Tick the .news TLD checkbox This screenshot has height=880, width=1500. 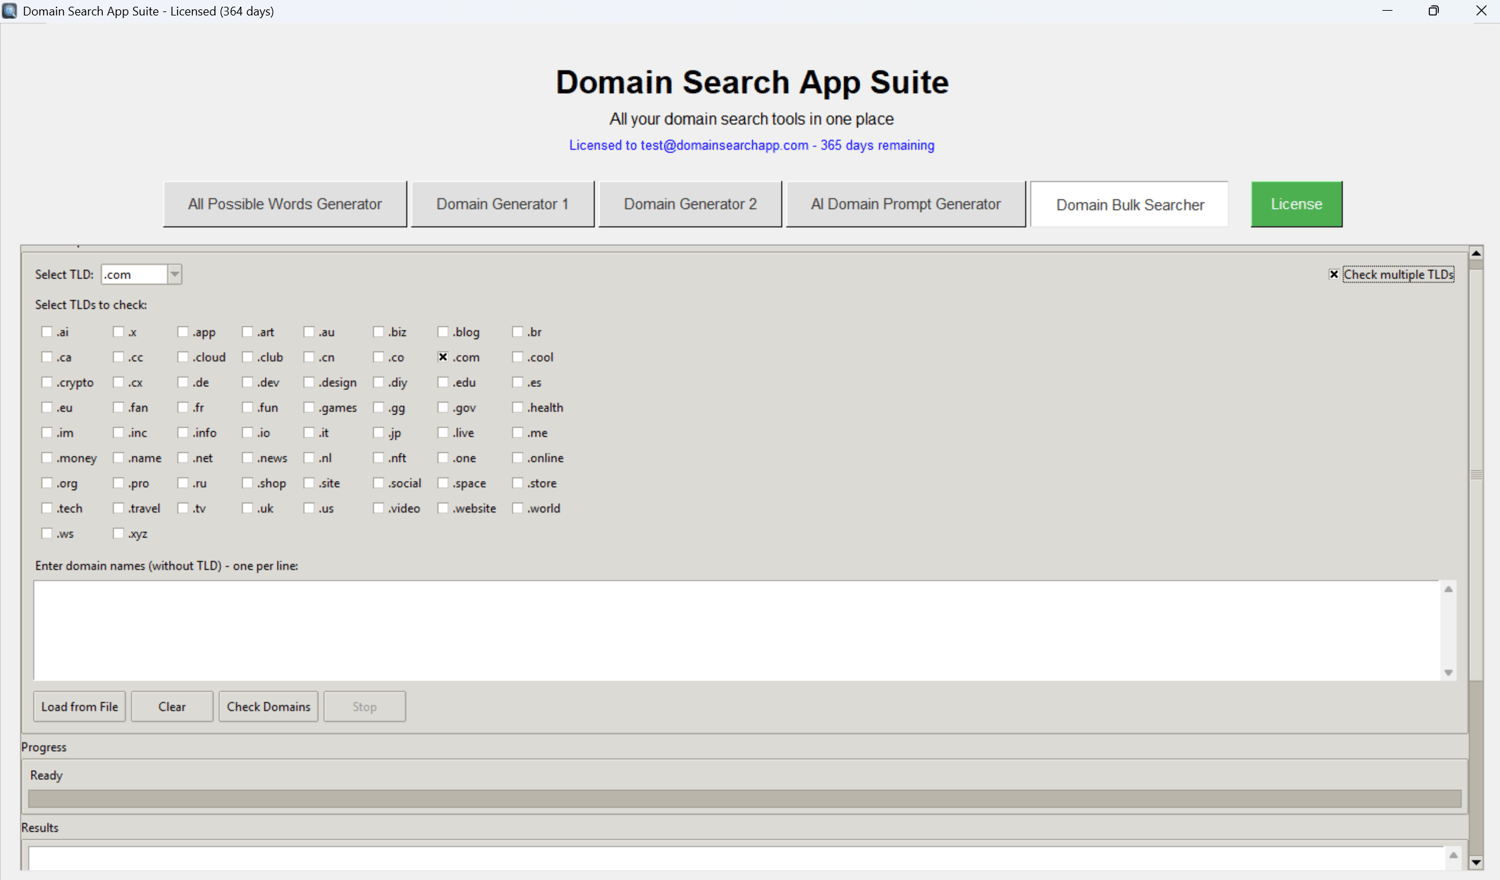coord(247,458)
